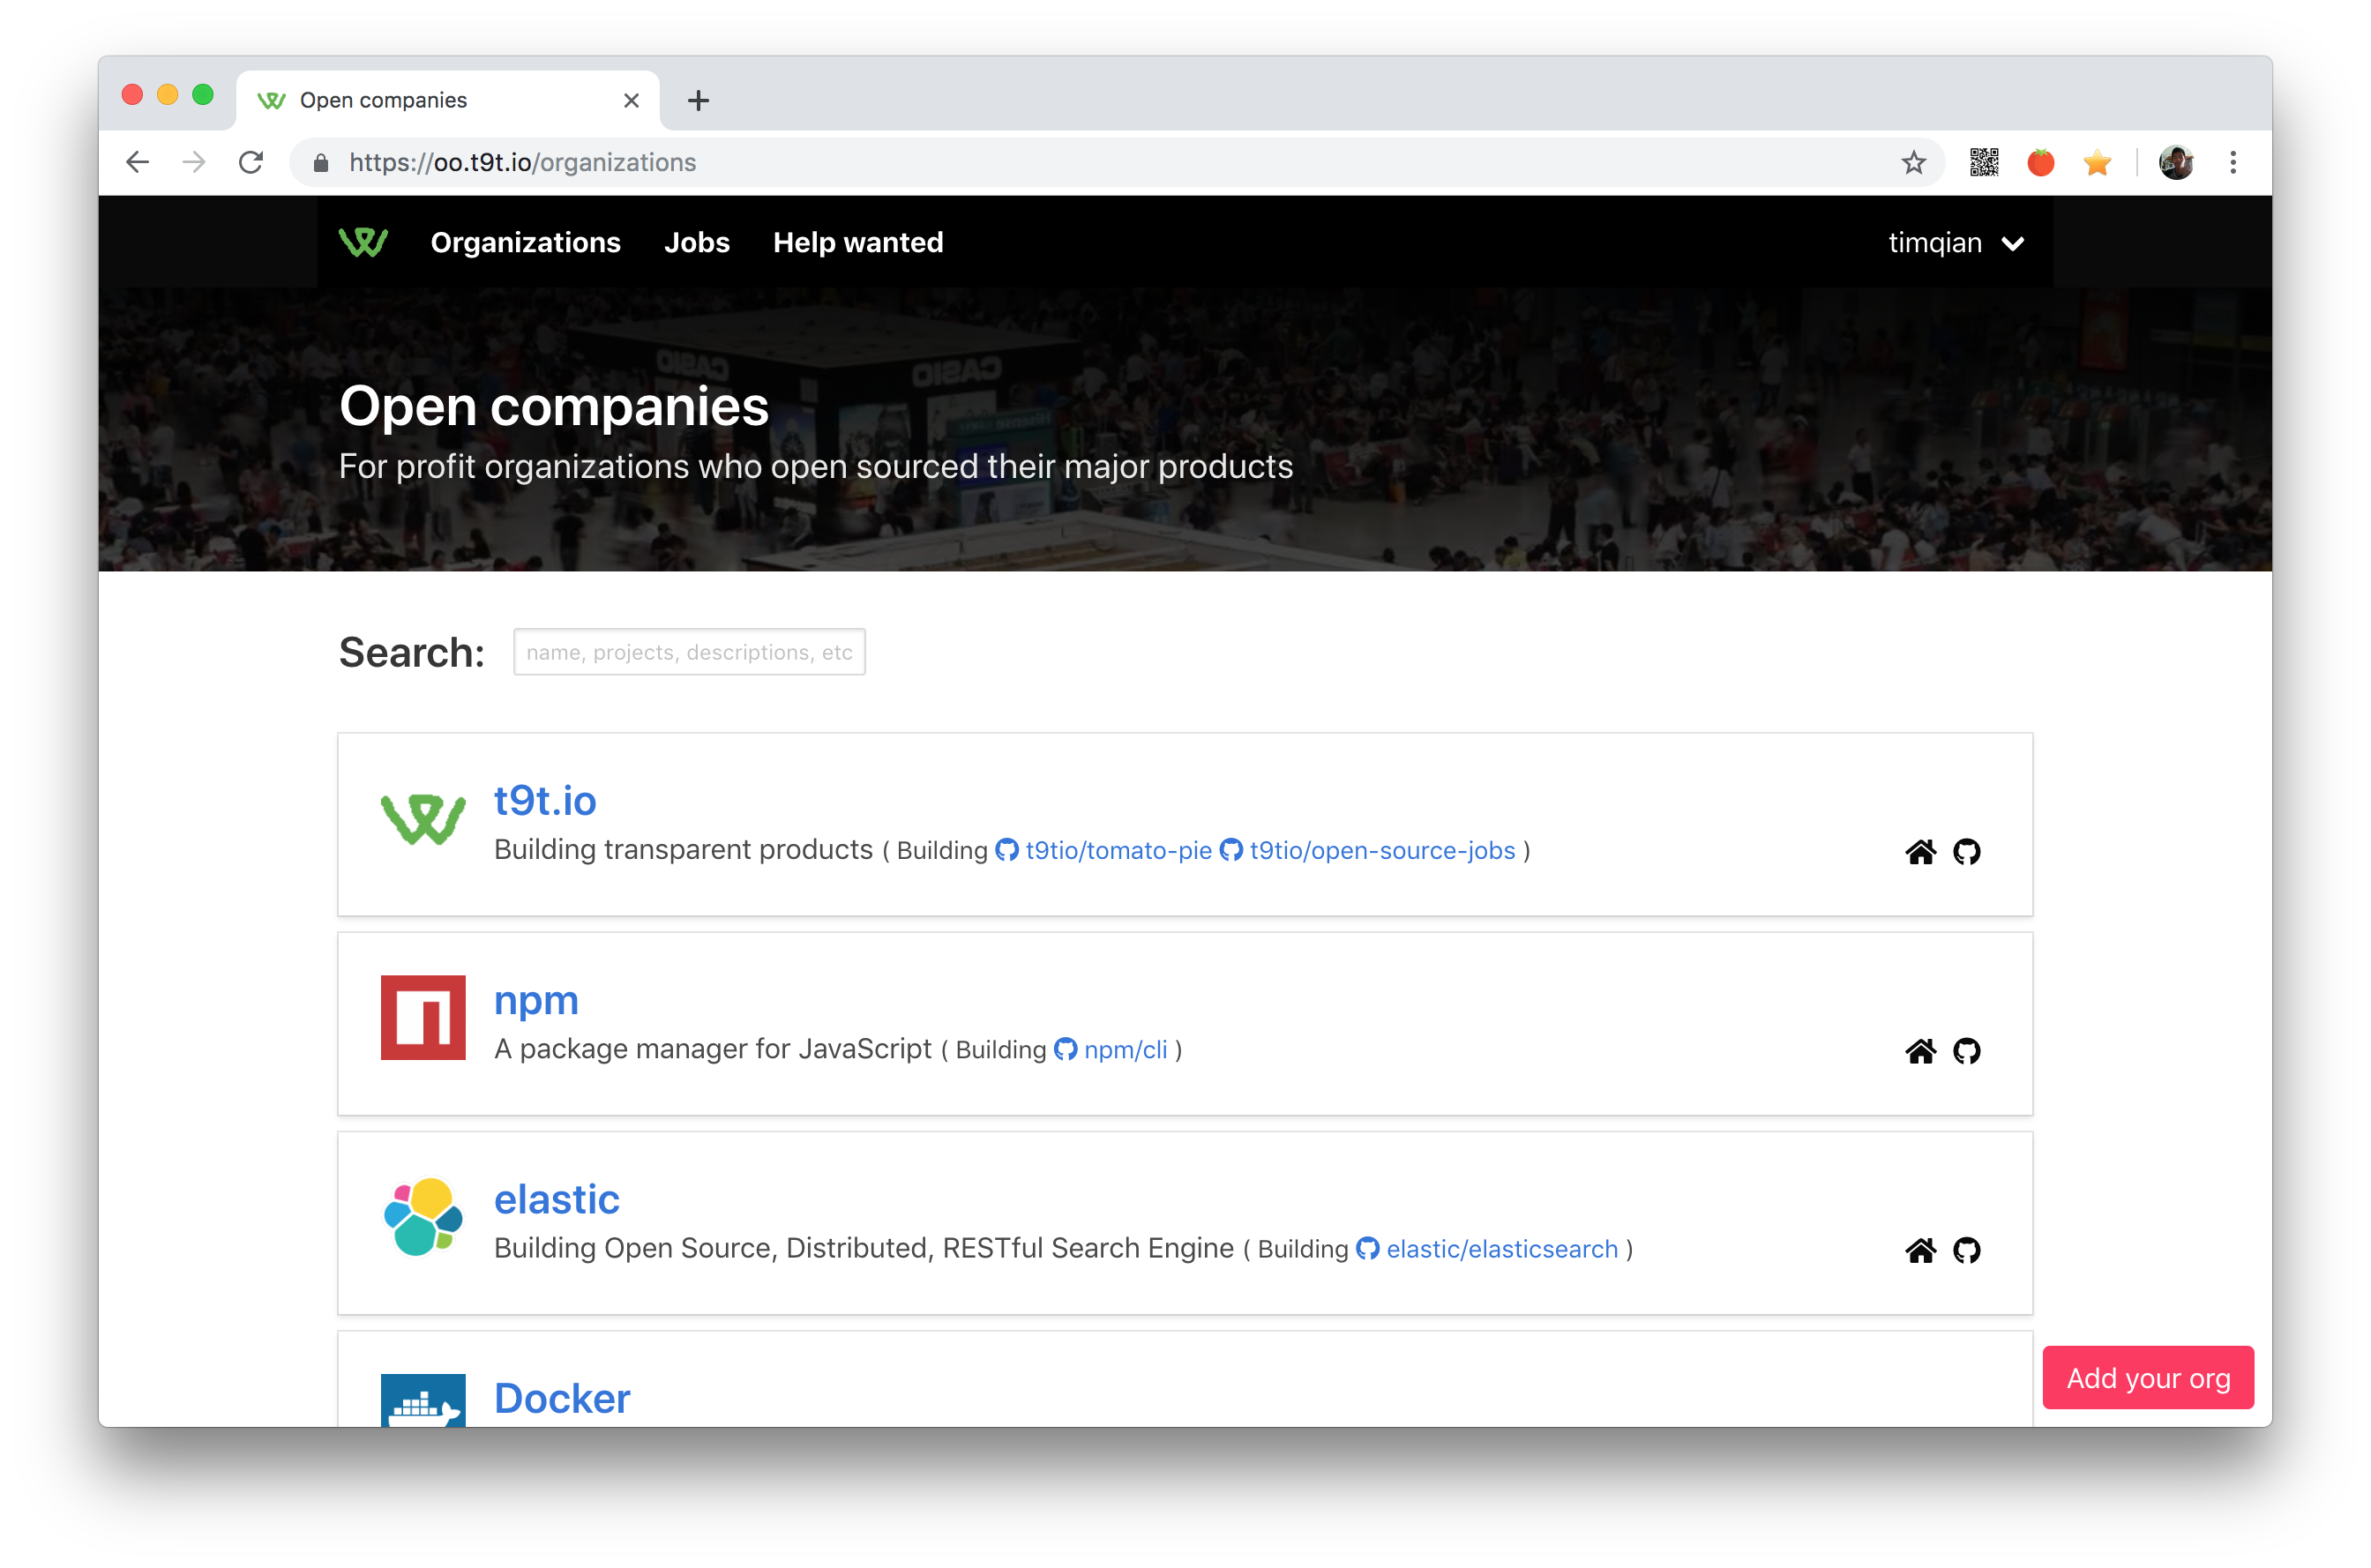The image size is (2371, 1568).
Task: Open Chrome three-dot menu
Action: click(x=2233, y=163)
